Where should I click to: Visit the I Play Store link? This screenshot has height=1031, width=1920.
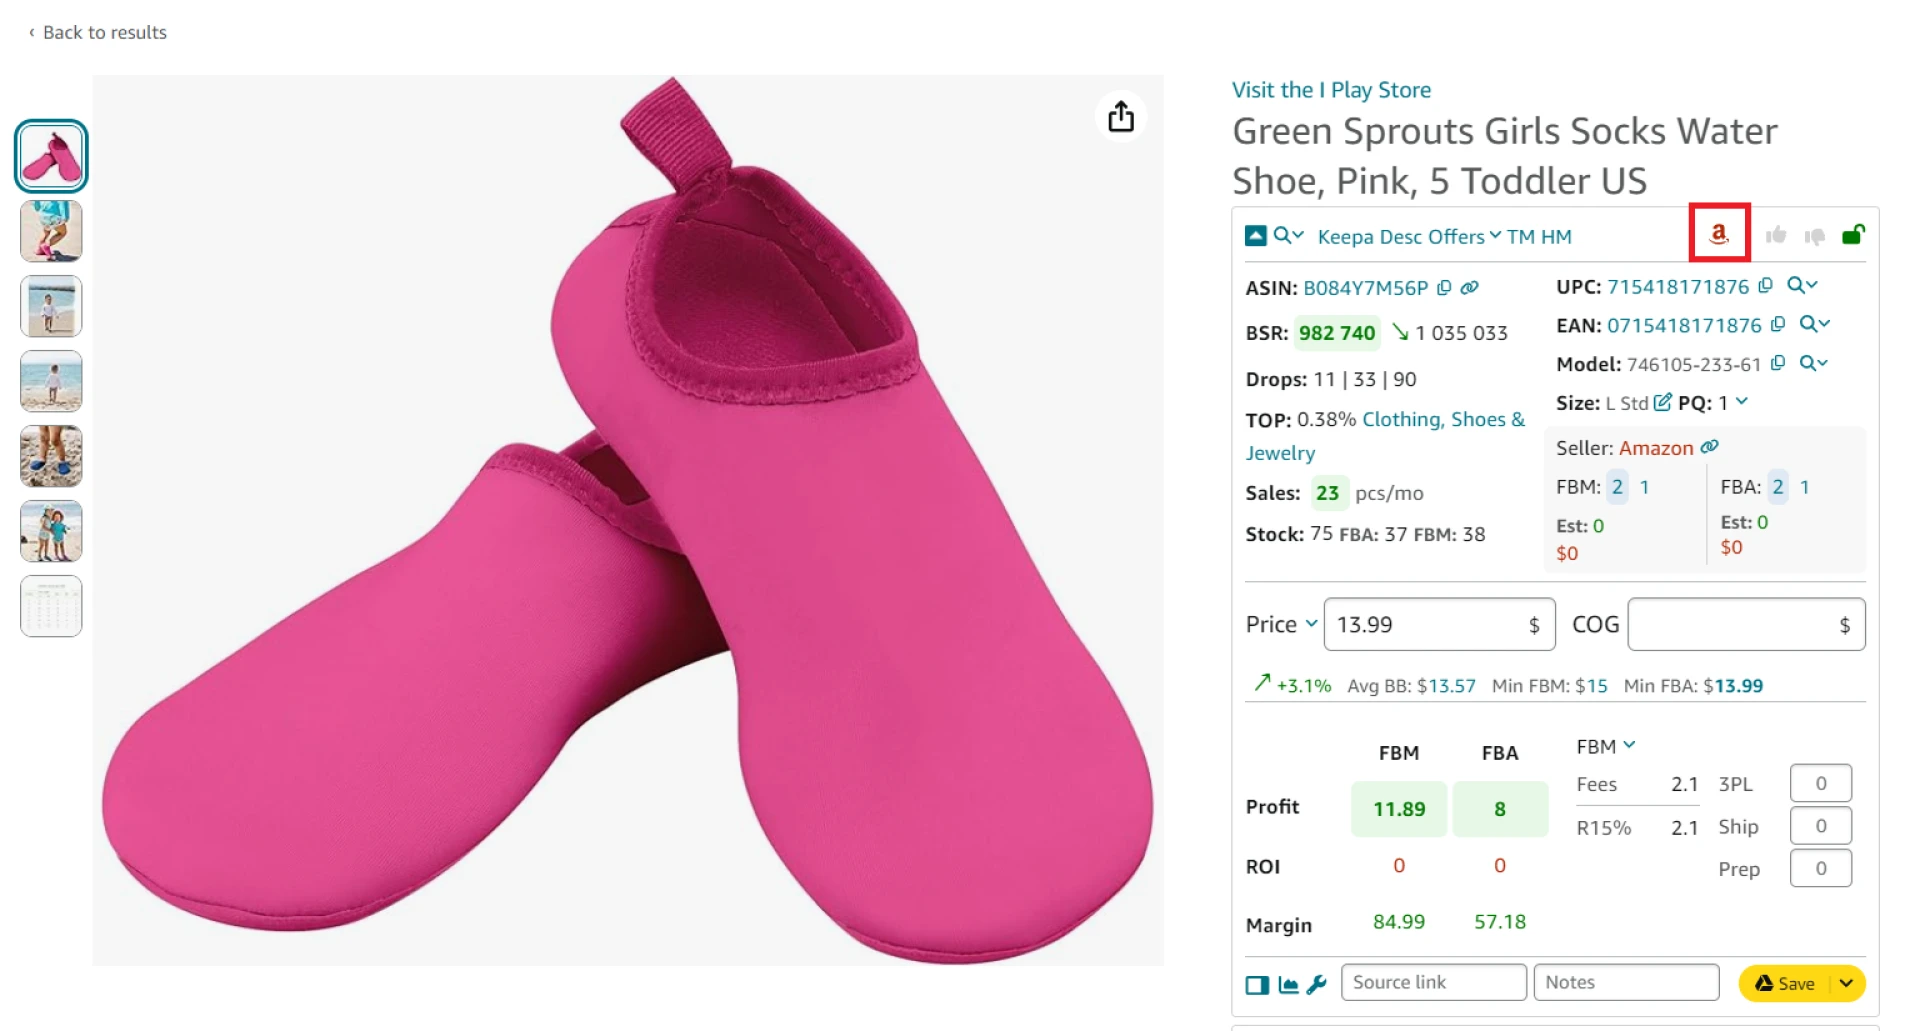pyautogui.click(x=1331, y=89)
